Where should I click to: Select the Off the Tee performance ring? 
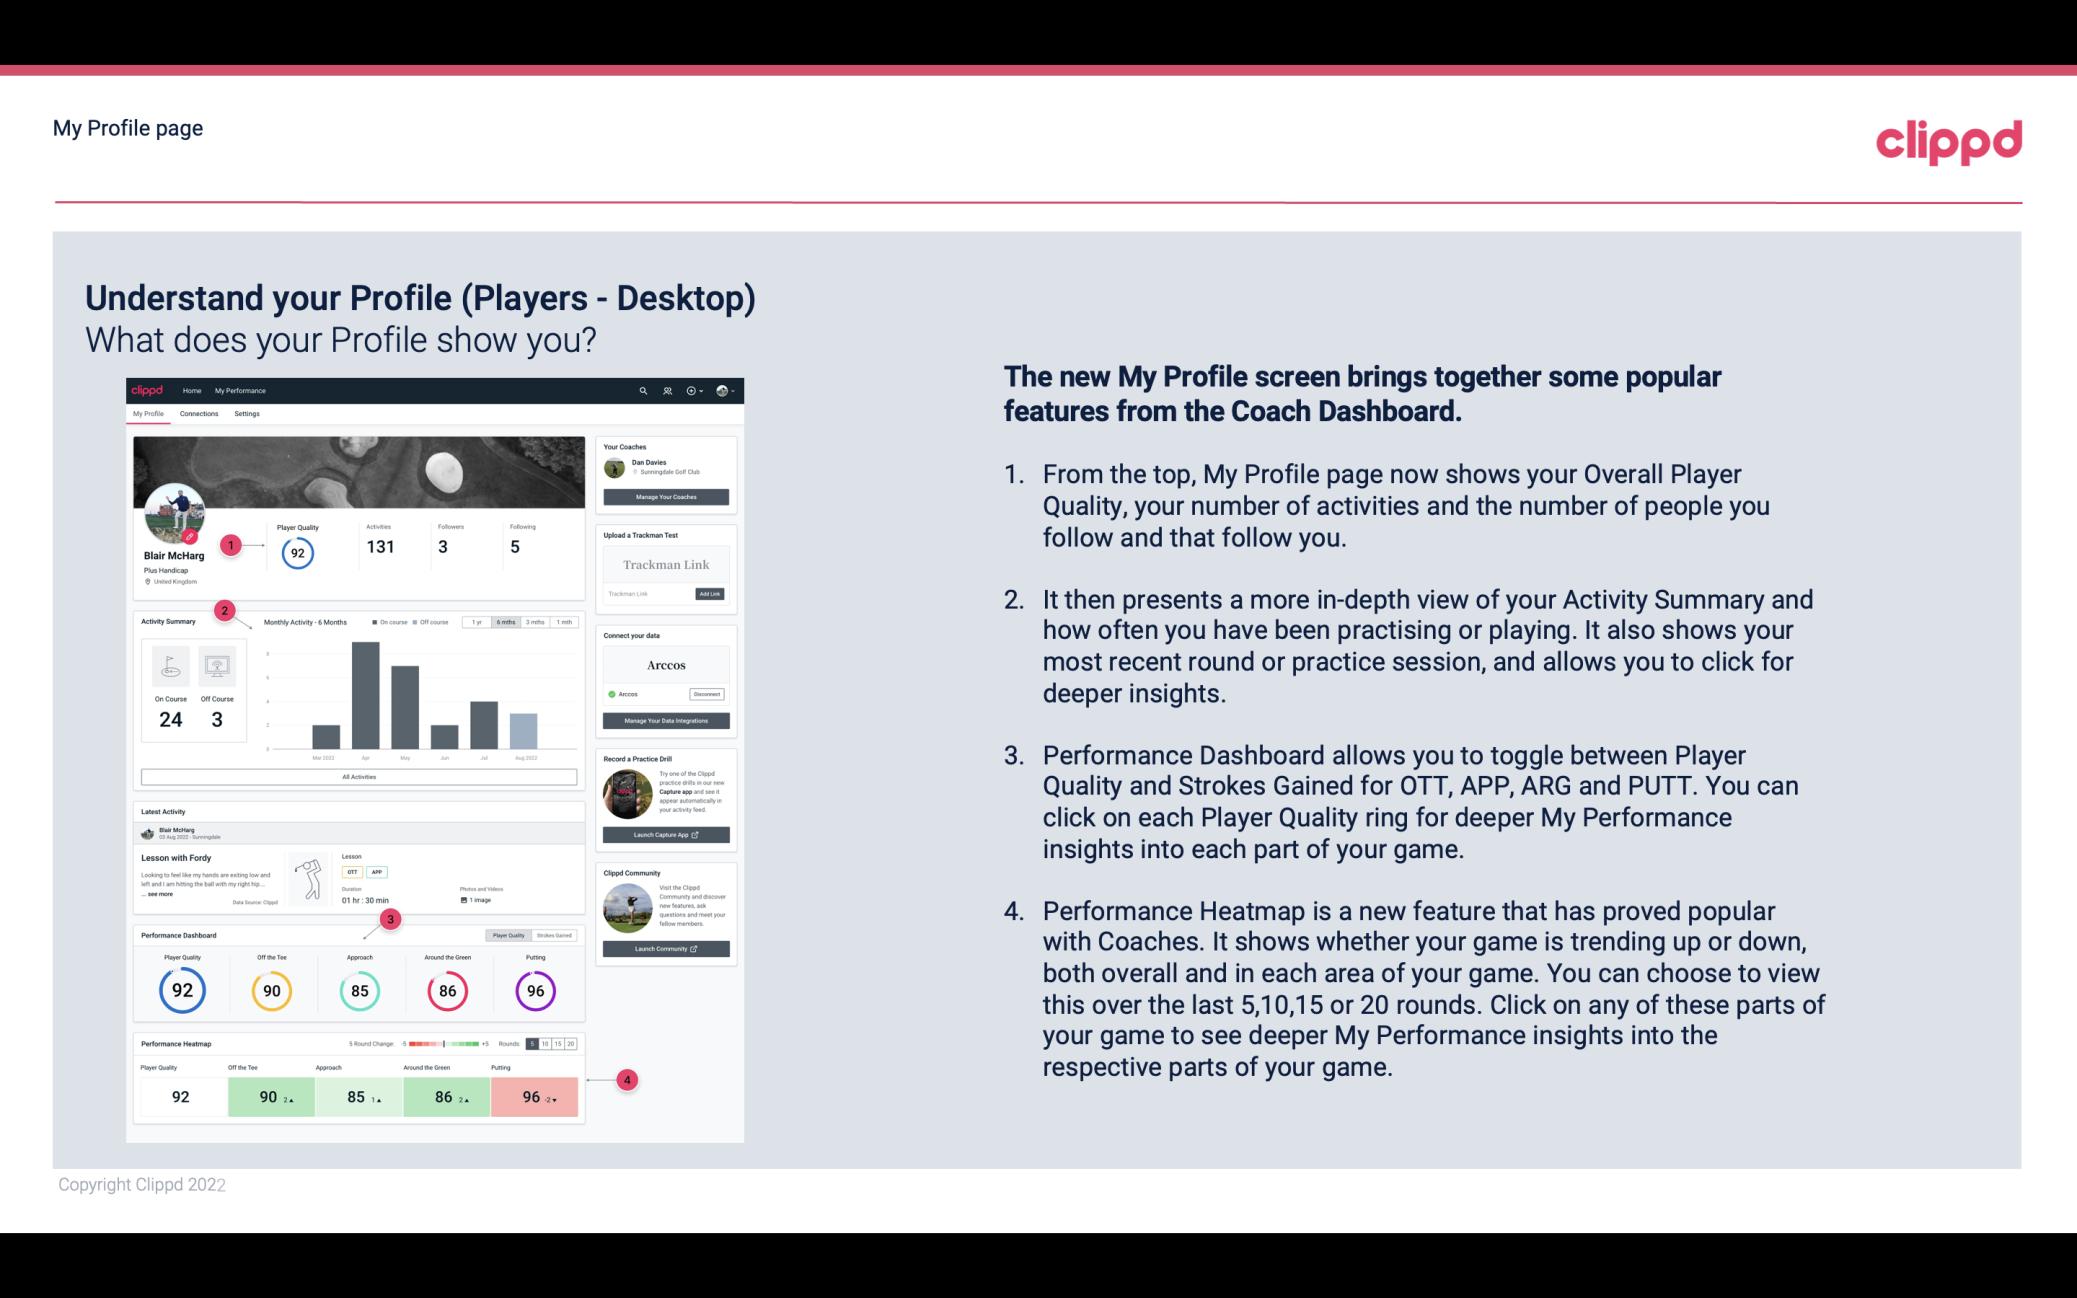(271, 988)
